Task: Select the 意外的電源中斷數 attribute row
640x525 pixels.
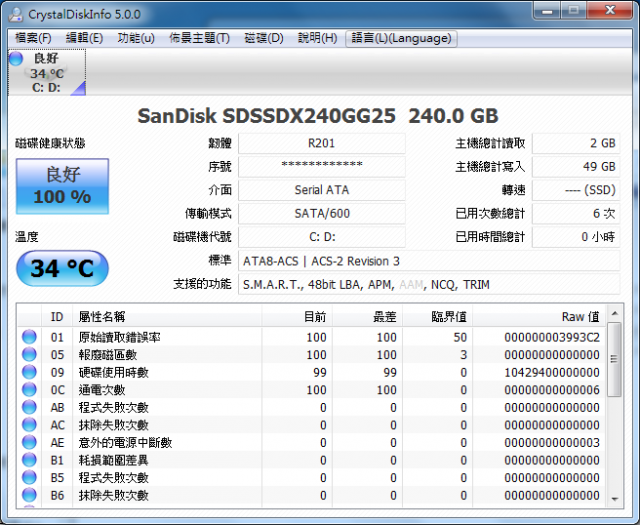Action: click(312, 443)
